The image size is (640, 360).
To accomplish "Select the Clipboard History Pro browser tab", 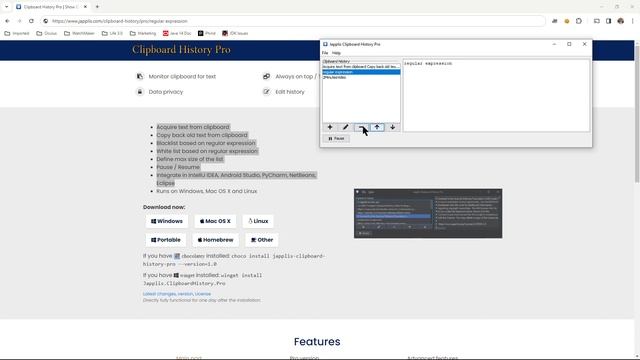I will tap(51, 7).
